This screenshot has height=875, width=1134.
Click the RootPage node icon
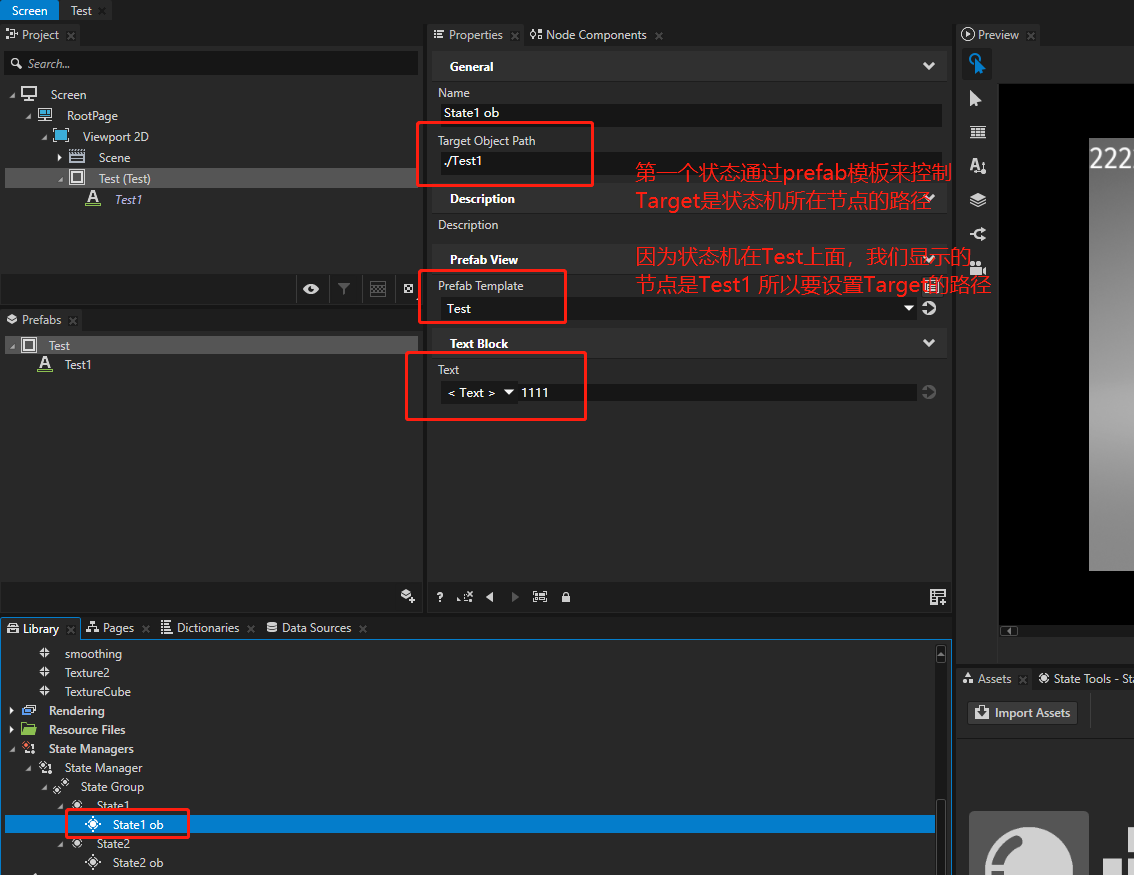(x=45, y=115)
